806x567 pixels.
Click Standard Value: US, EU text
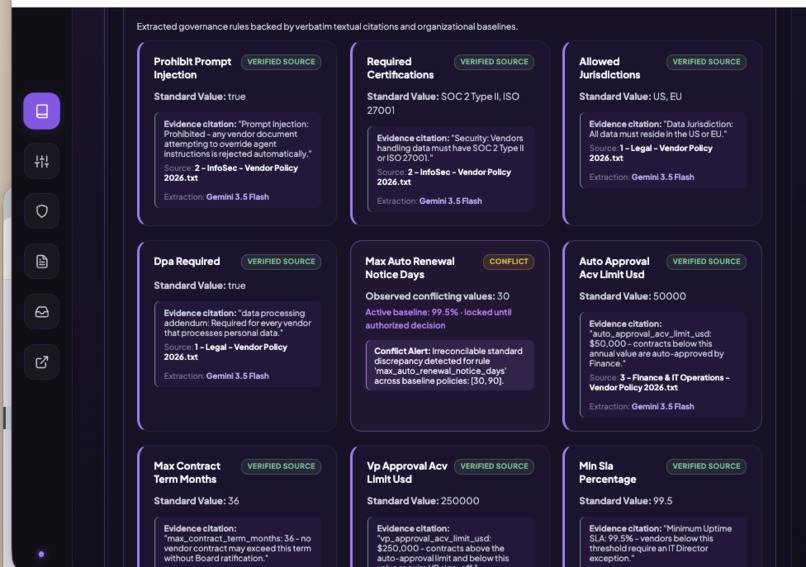click(630, 97)
